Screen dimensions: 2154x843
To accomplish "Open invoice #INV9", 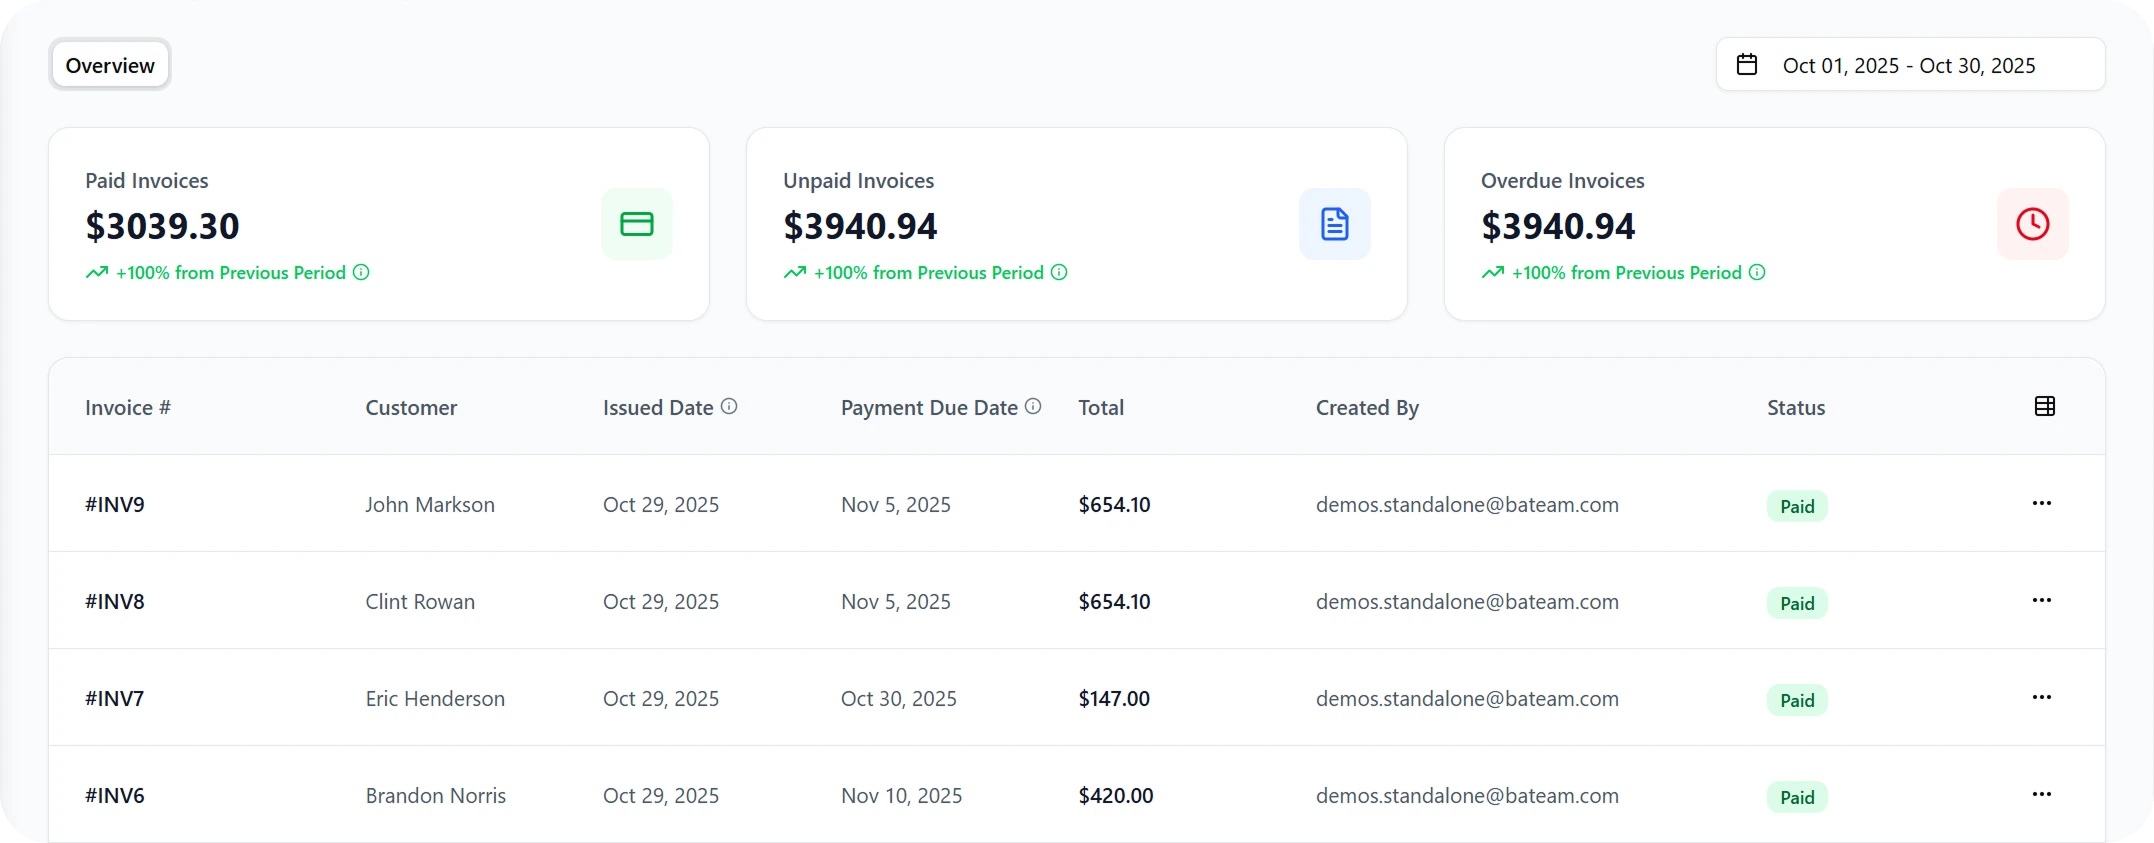I will [x=115, y=505].
